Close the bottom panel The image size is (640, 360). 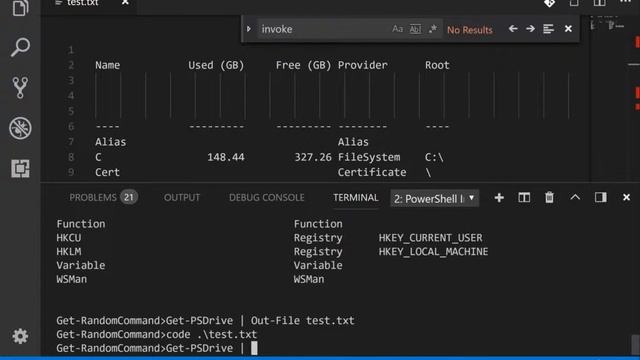(x=627, y=198)
